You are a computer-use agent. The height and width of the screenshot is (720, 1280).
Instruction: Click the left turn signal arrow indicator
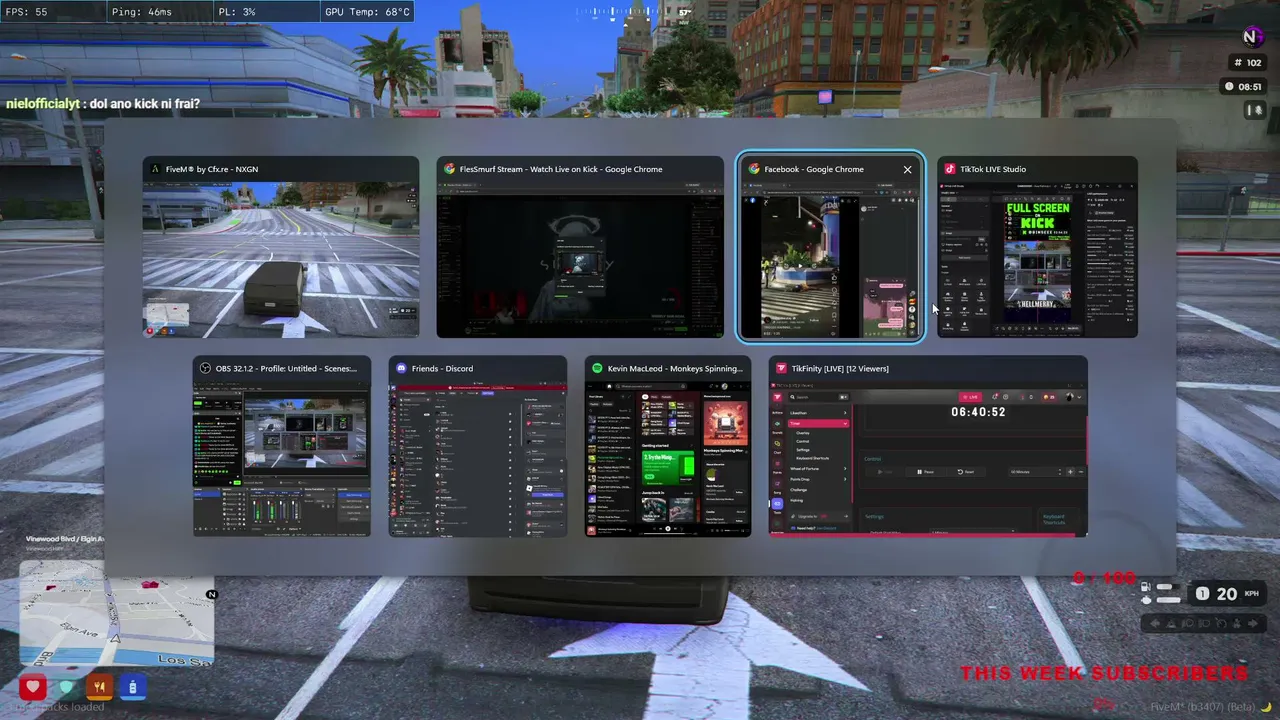tap(1156, 624)
